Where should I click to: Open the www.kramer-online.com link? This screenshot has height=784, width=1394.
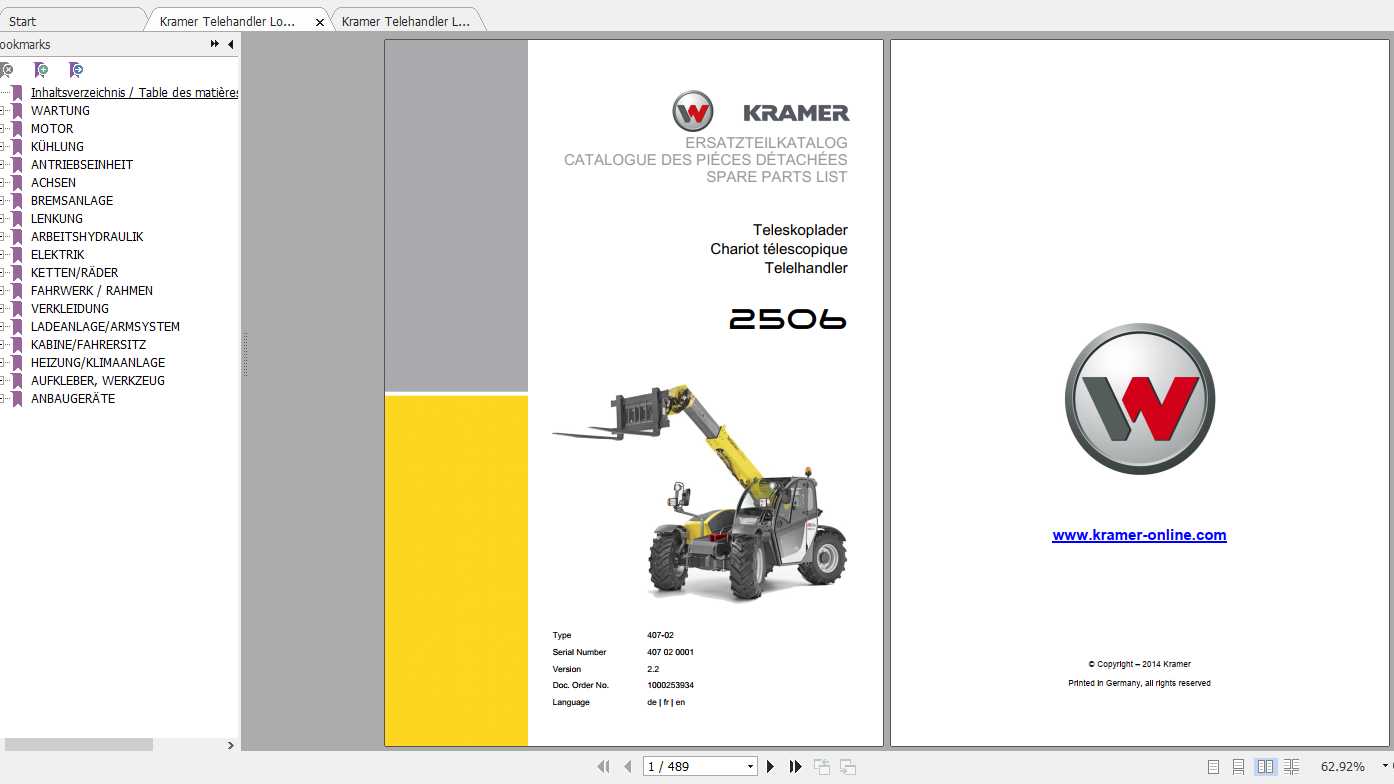click(1139, 535)
